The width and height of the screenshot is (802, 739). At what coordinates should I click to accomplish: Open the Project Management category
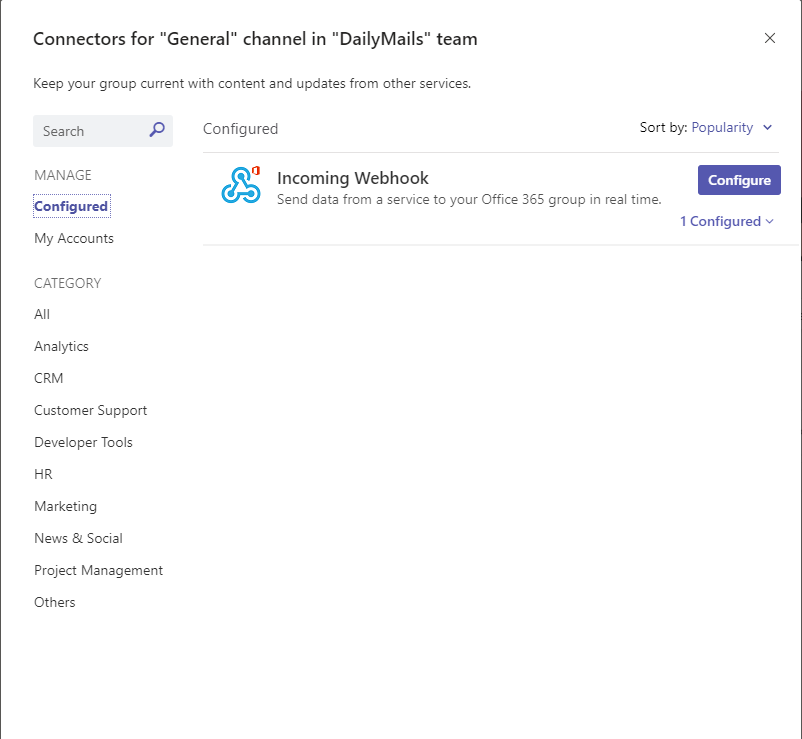pyautogui.click(x=98, y=570)
